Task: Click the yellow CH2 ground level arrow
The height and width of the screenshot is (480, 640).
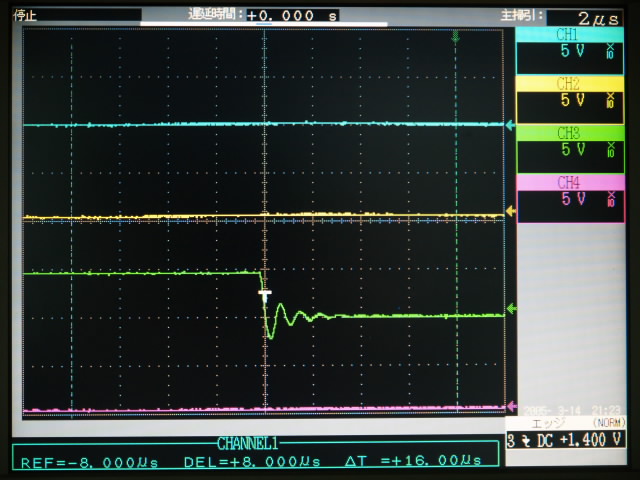Action: point(511,211)
